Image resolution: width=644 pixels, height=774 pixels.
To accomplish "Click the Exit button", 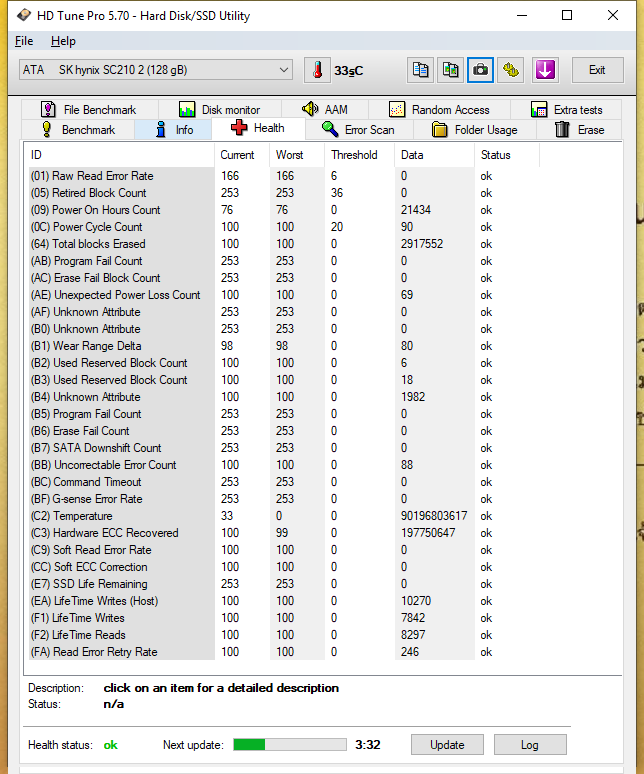I will pos(597,70).
